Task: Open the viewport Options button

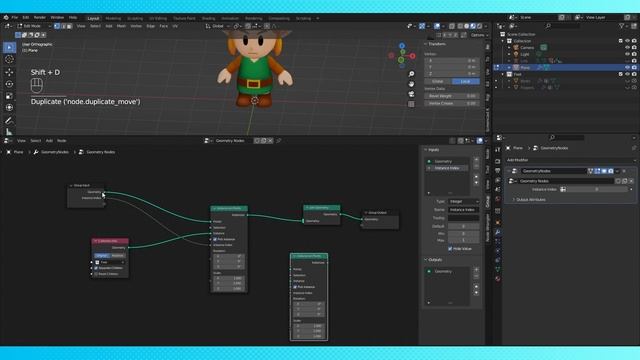Action: [x=478, y=35]
